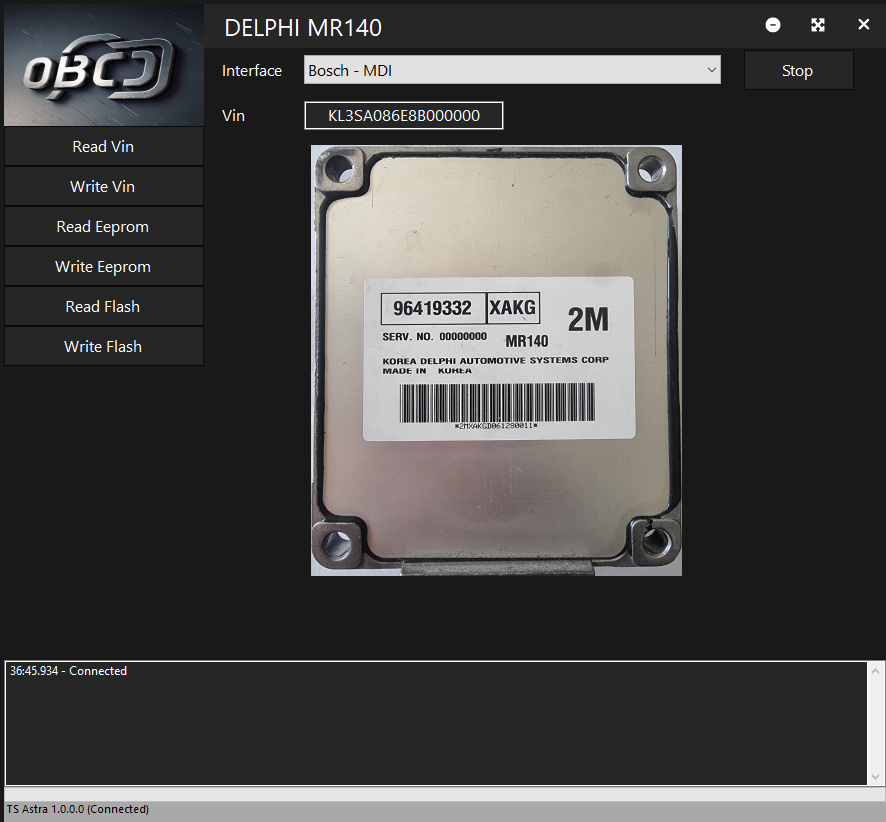Viewport: 886px width, 822px height.
Task: Click the 'Vin' field label
Action: pyautogui.click(x=233, y=116)
